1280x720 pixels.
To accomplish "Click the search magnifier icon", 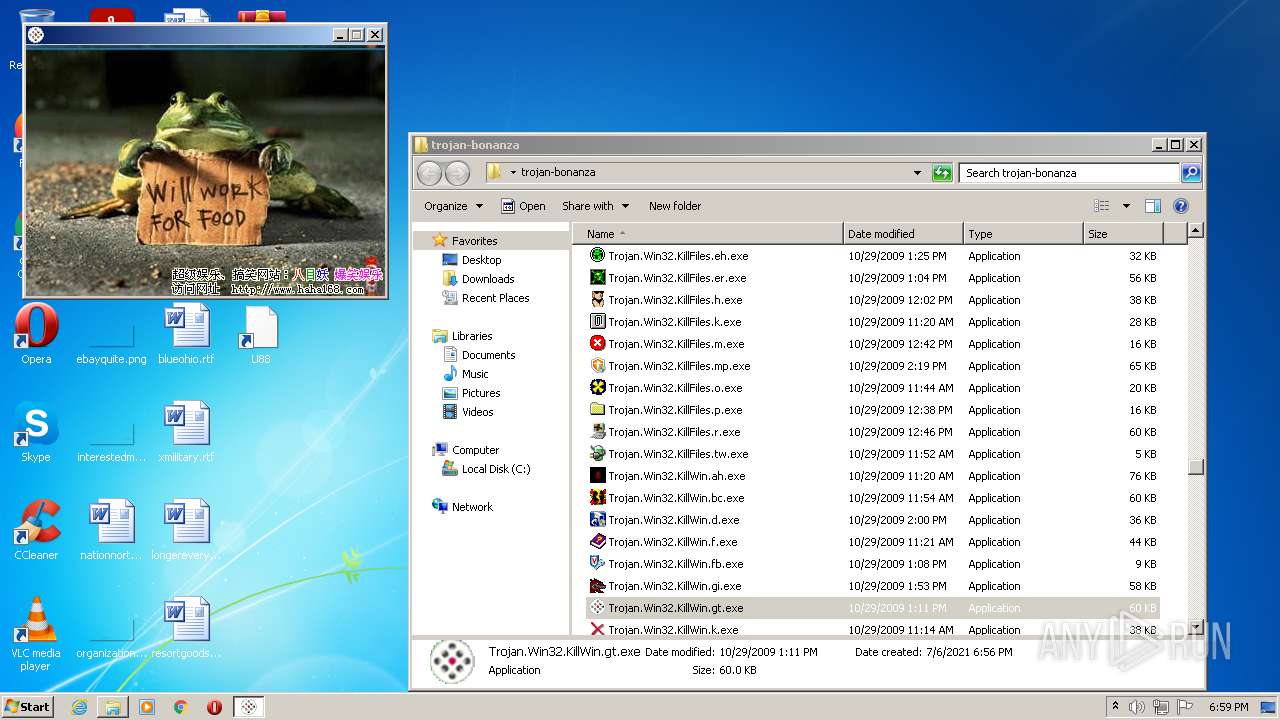I will 1191,173.
